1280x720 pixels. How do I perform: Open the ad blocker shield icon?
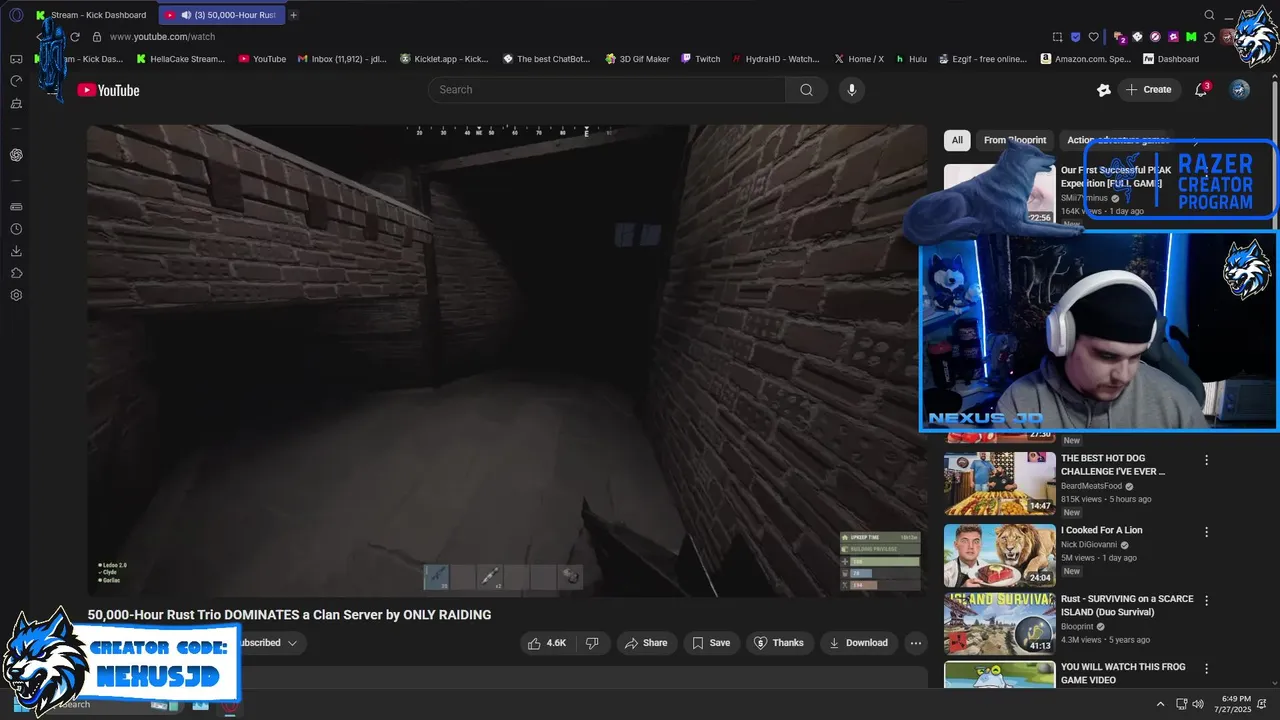click(1076, 37)
